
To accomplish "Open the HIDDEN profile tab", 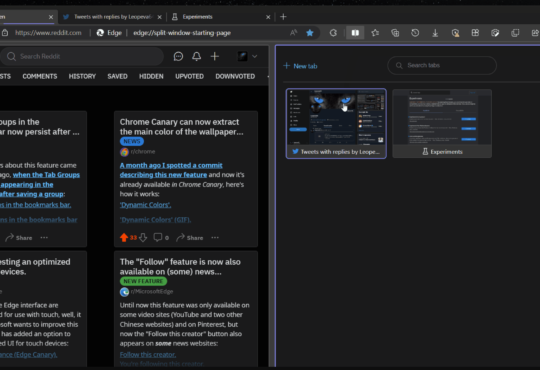I will point(151,76).
